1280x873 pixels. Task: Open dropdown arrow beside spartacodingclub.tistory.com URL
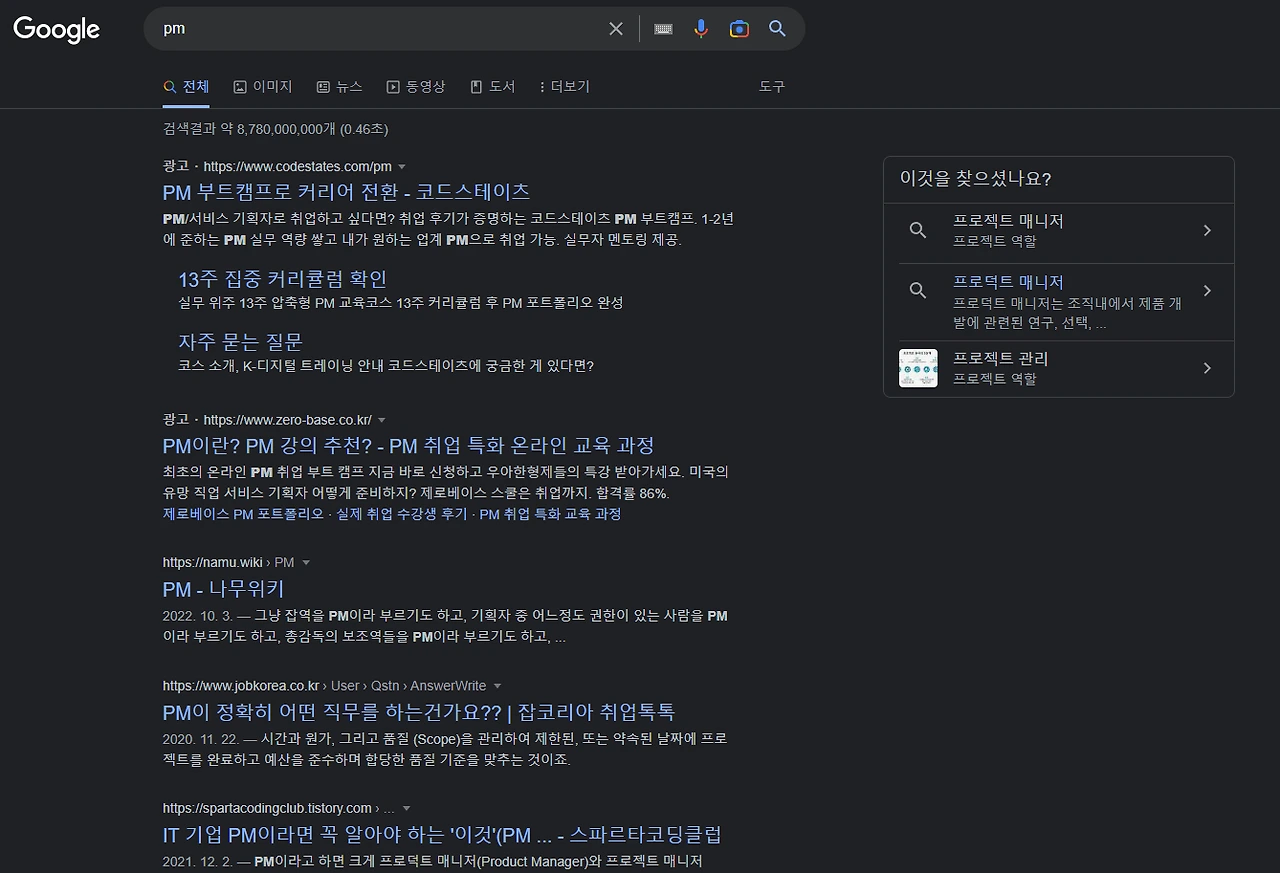(x=406, y=809)
